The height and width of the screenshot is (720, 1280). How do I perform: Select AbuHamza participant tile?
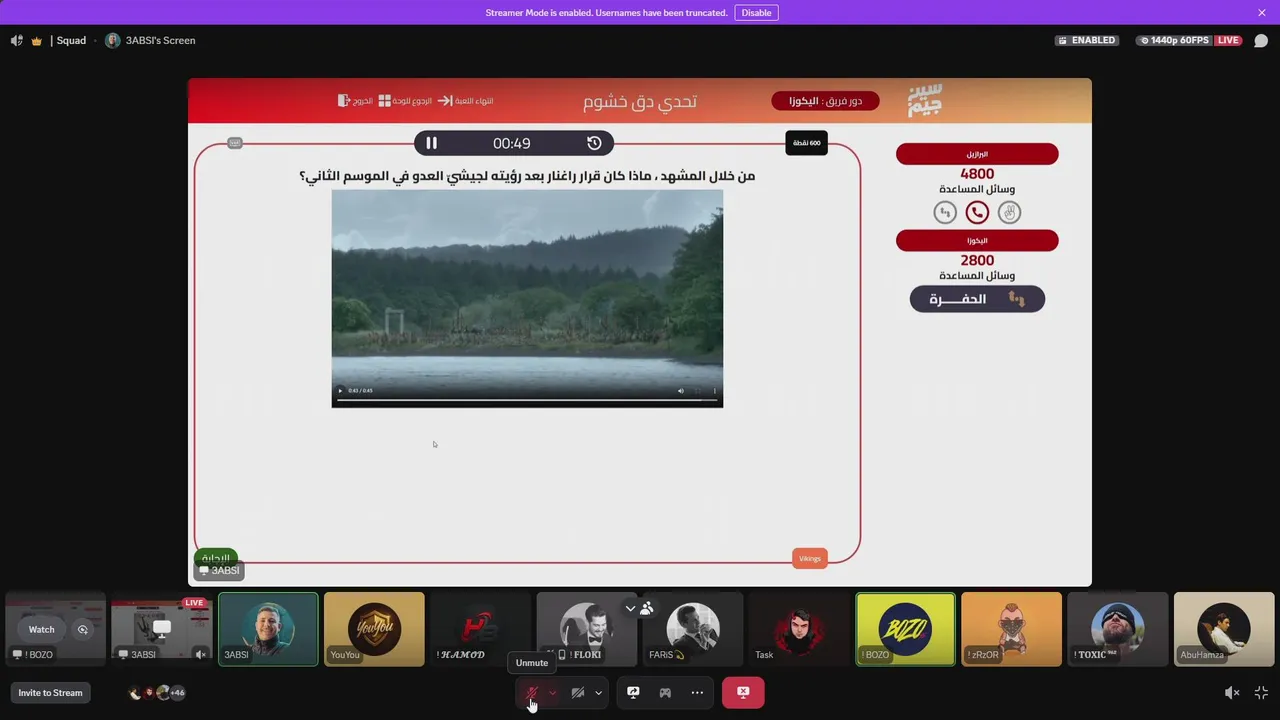(x=1223, y=629)
